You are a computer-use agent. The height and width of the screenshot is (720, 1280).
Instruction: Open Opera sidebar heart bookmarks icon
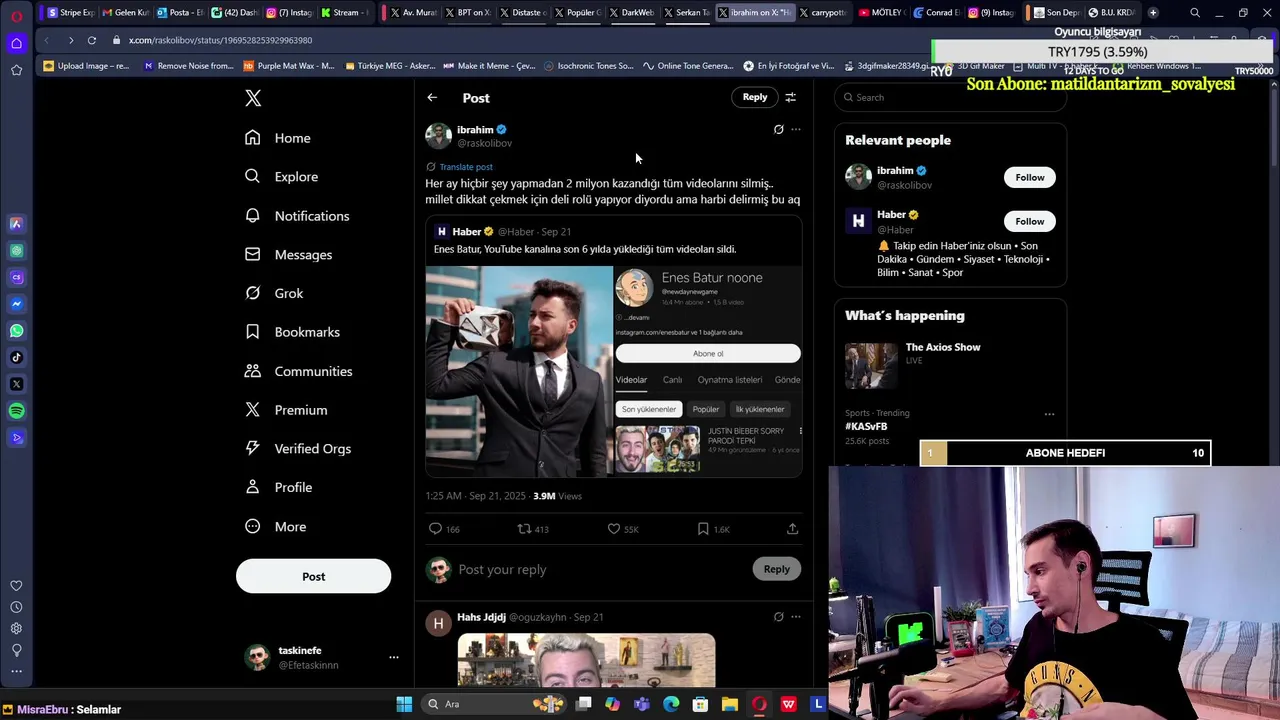coord(16,586)
